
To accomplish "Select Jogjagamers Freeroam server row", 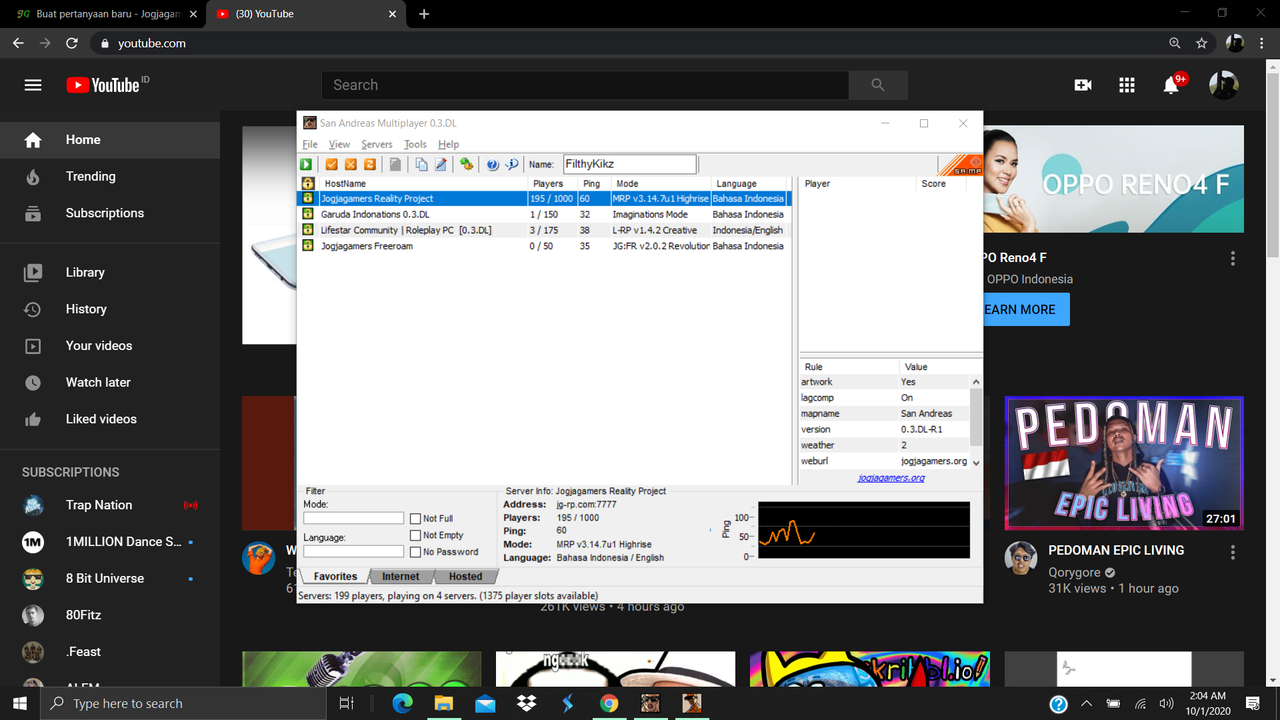I will [545, 246].
